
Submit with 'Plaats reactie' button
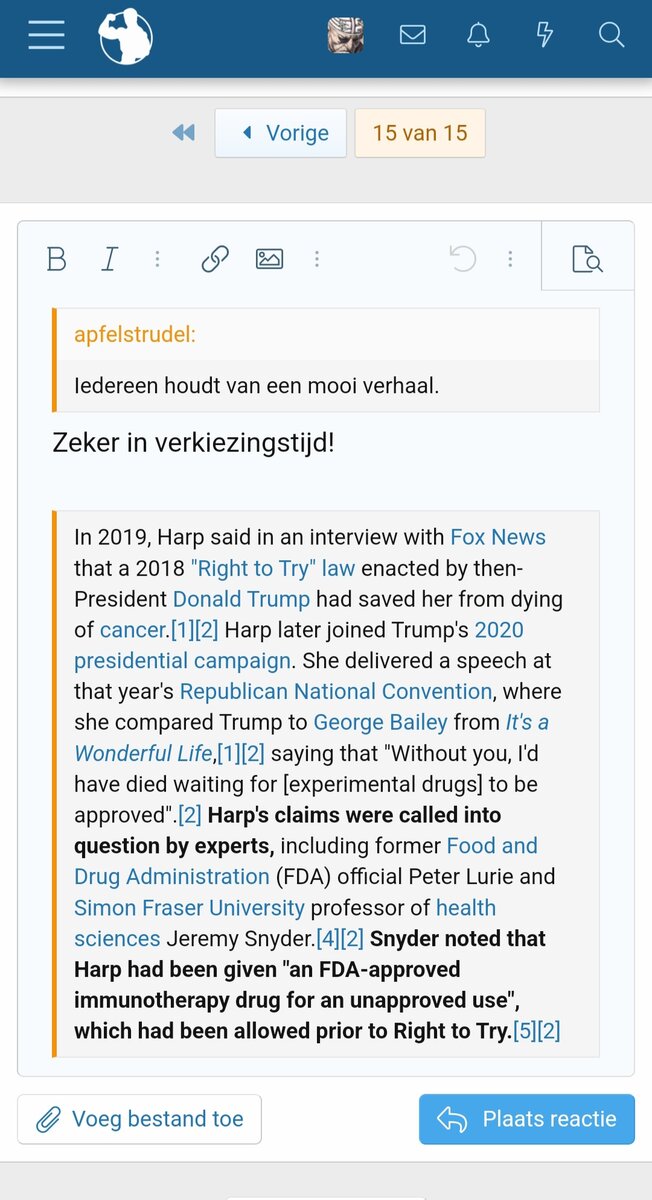527,1119
